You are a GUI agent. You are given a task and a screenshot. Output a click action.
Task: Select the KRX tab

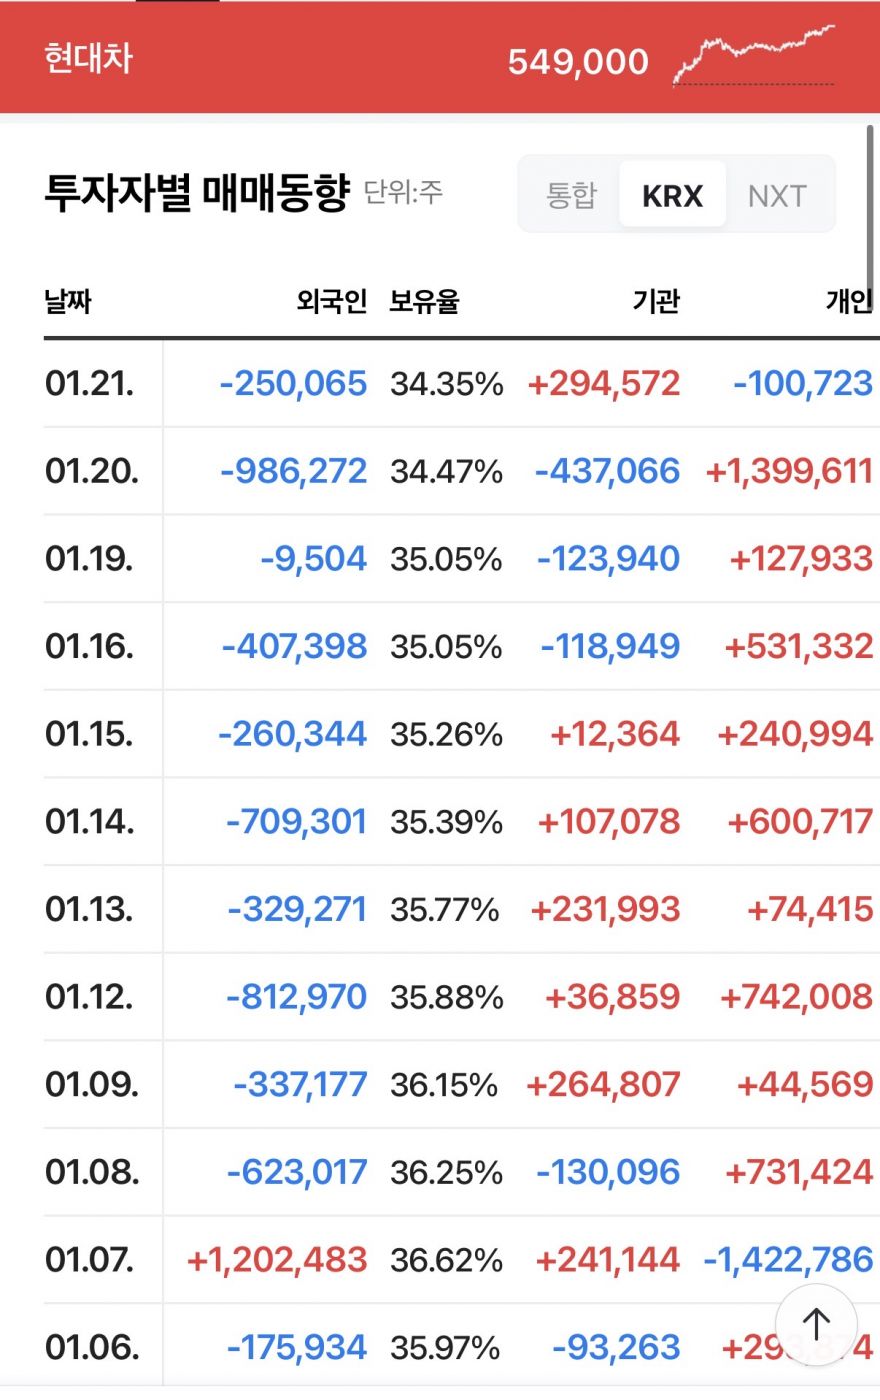(672, 195)
